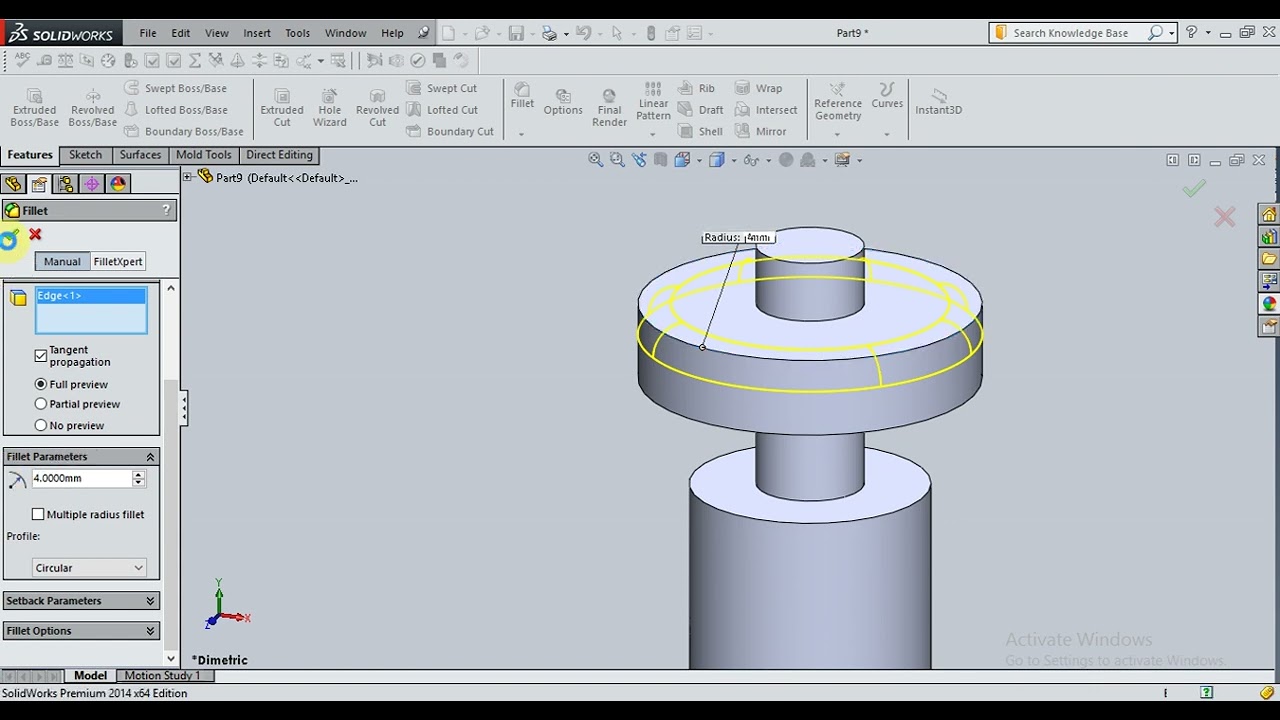Choose Lofted Boss/Base feature
The image size is (1280, 720).
click(x=175, y=110)
